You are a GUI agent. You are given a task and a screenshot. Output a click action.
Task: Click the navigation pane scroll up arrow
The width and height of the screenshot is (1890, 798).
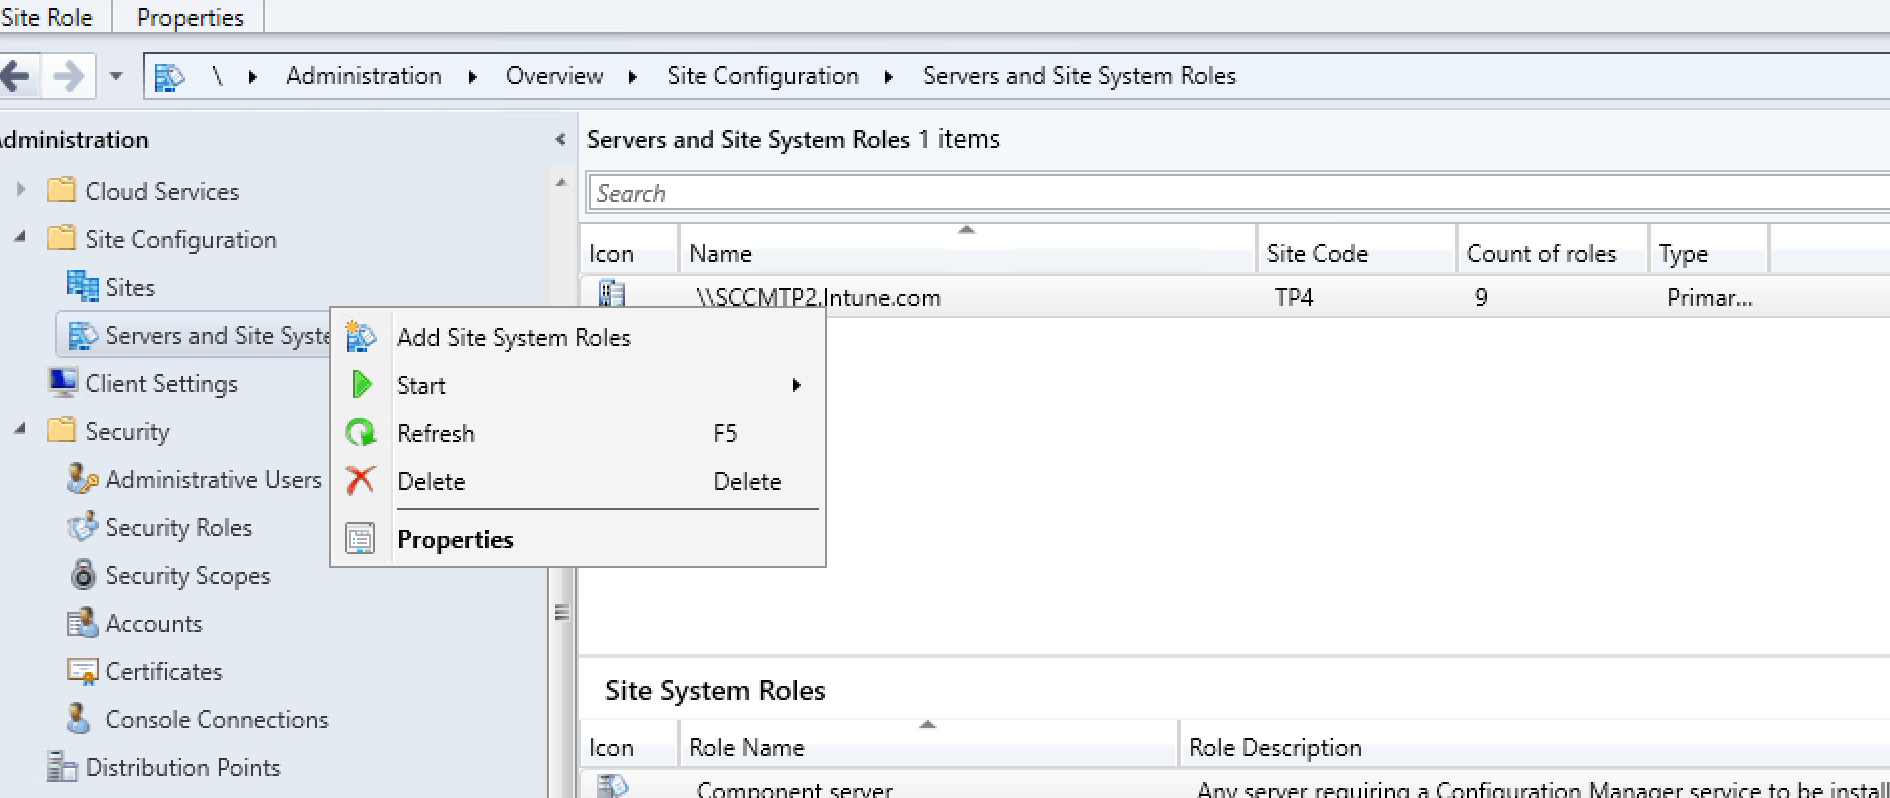(x=561, y=183)
